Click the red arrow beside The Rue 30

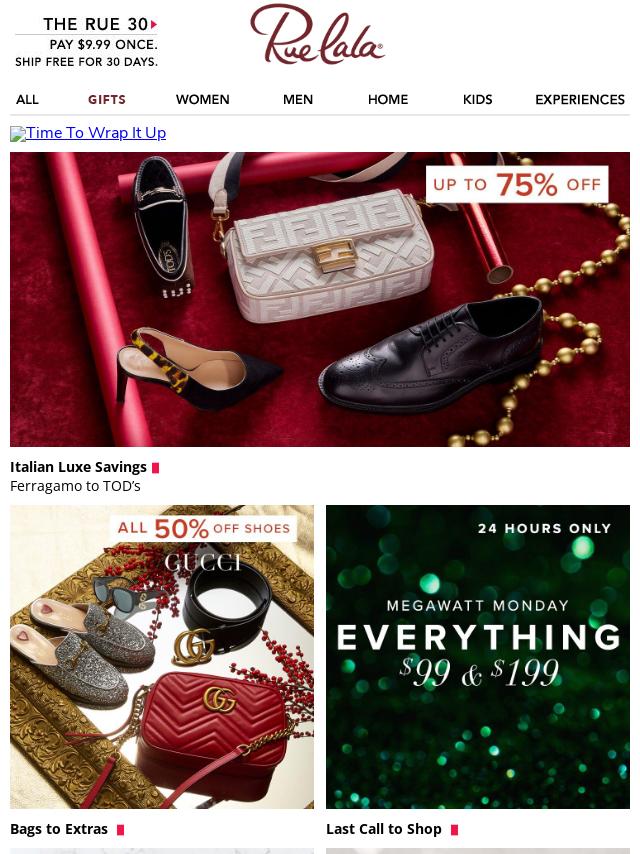(x=154, y=24)
